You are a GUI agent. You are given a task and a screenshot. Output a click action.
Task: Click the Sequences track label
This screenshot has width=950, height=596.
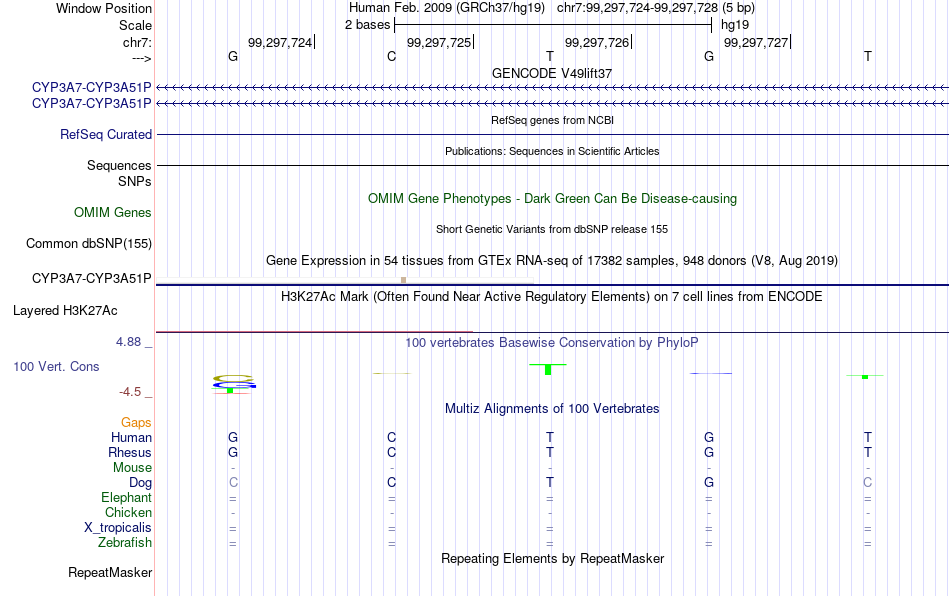(x=119, y=165)
